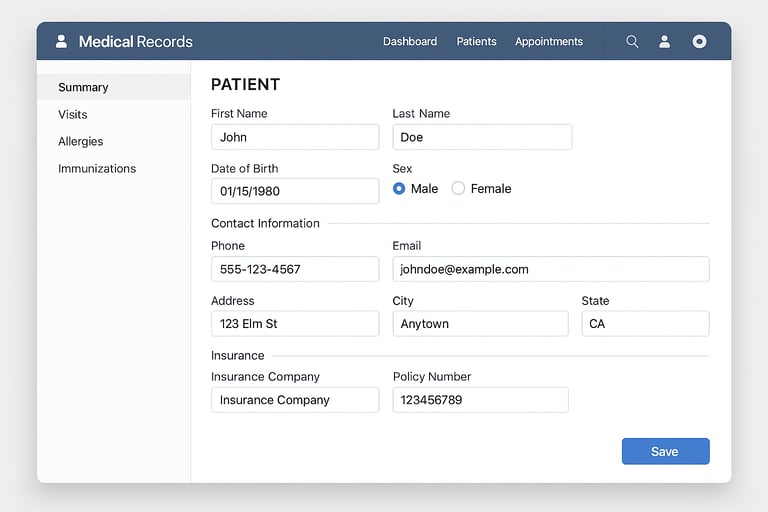Focus the First Name field containing John

tap(295, 137)
